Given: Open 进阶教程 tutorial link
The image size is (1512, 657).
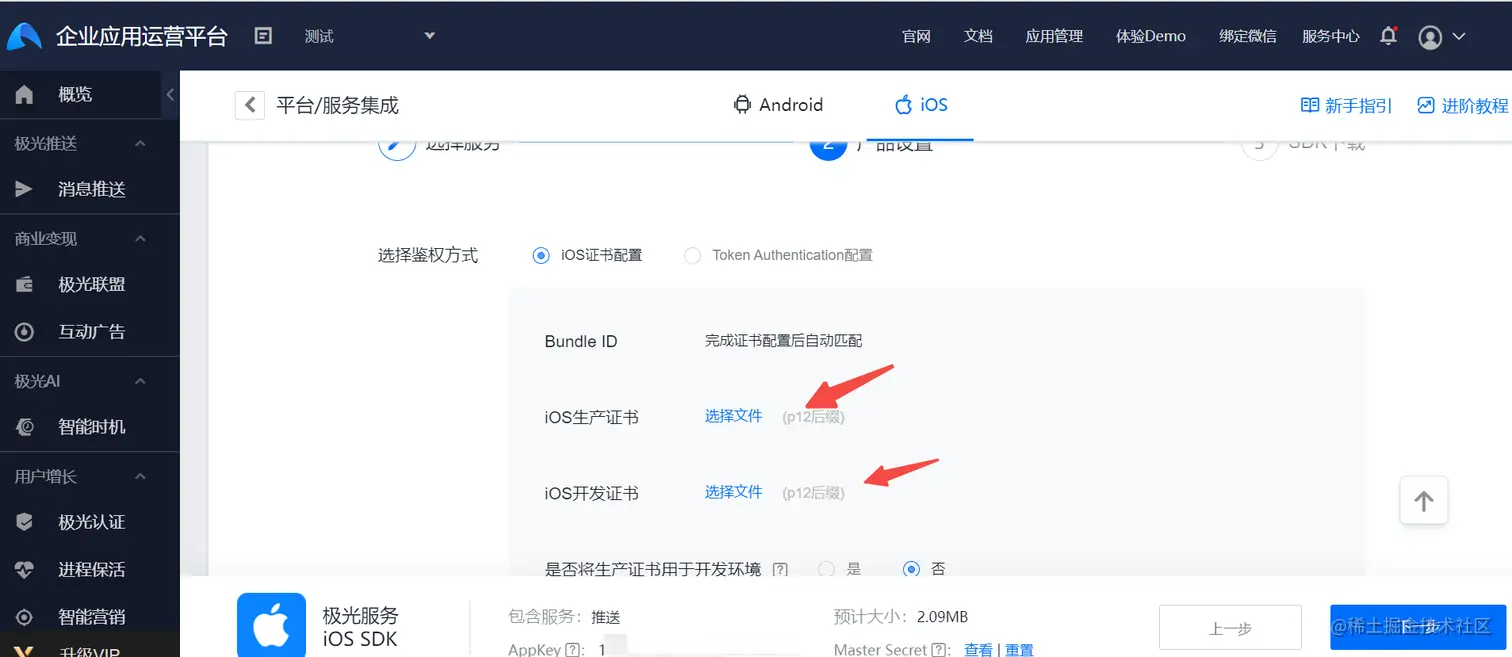Looking at the screenshot, I should click(1462, 105).
